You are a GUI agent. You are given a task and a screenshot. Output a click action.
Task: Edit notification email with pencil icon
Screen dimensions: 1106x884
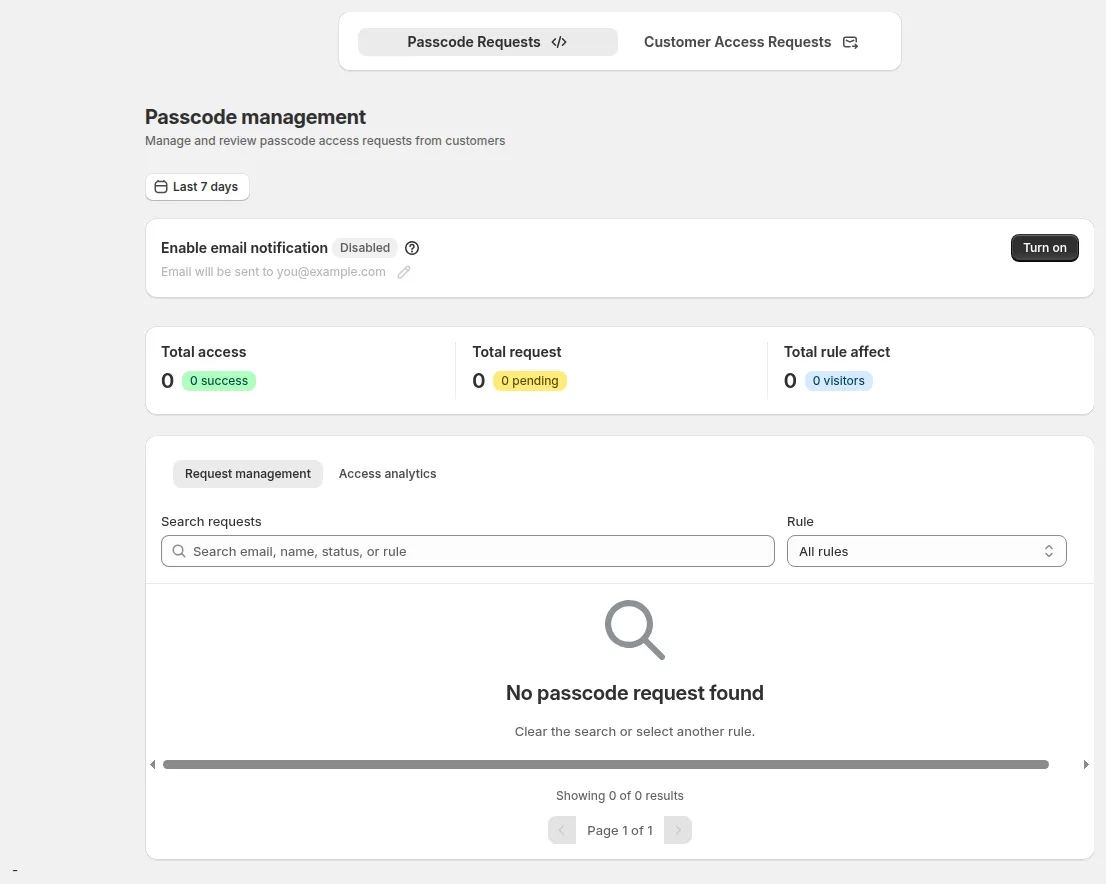(403, 272)
